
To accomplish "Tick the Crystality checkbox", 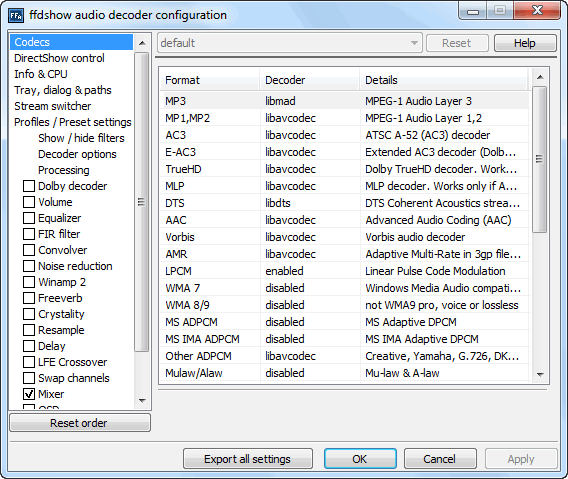I will (29, 314).
